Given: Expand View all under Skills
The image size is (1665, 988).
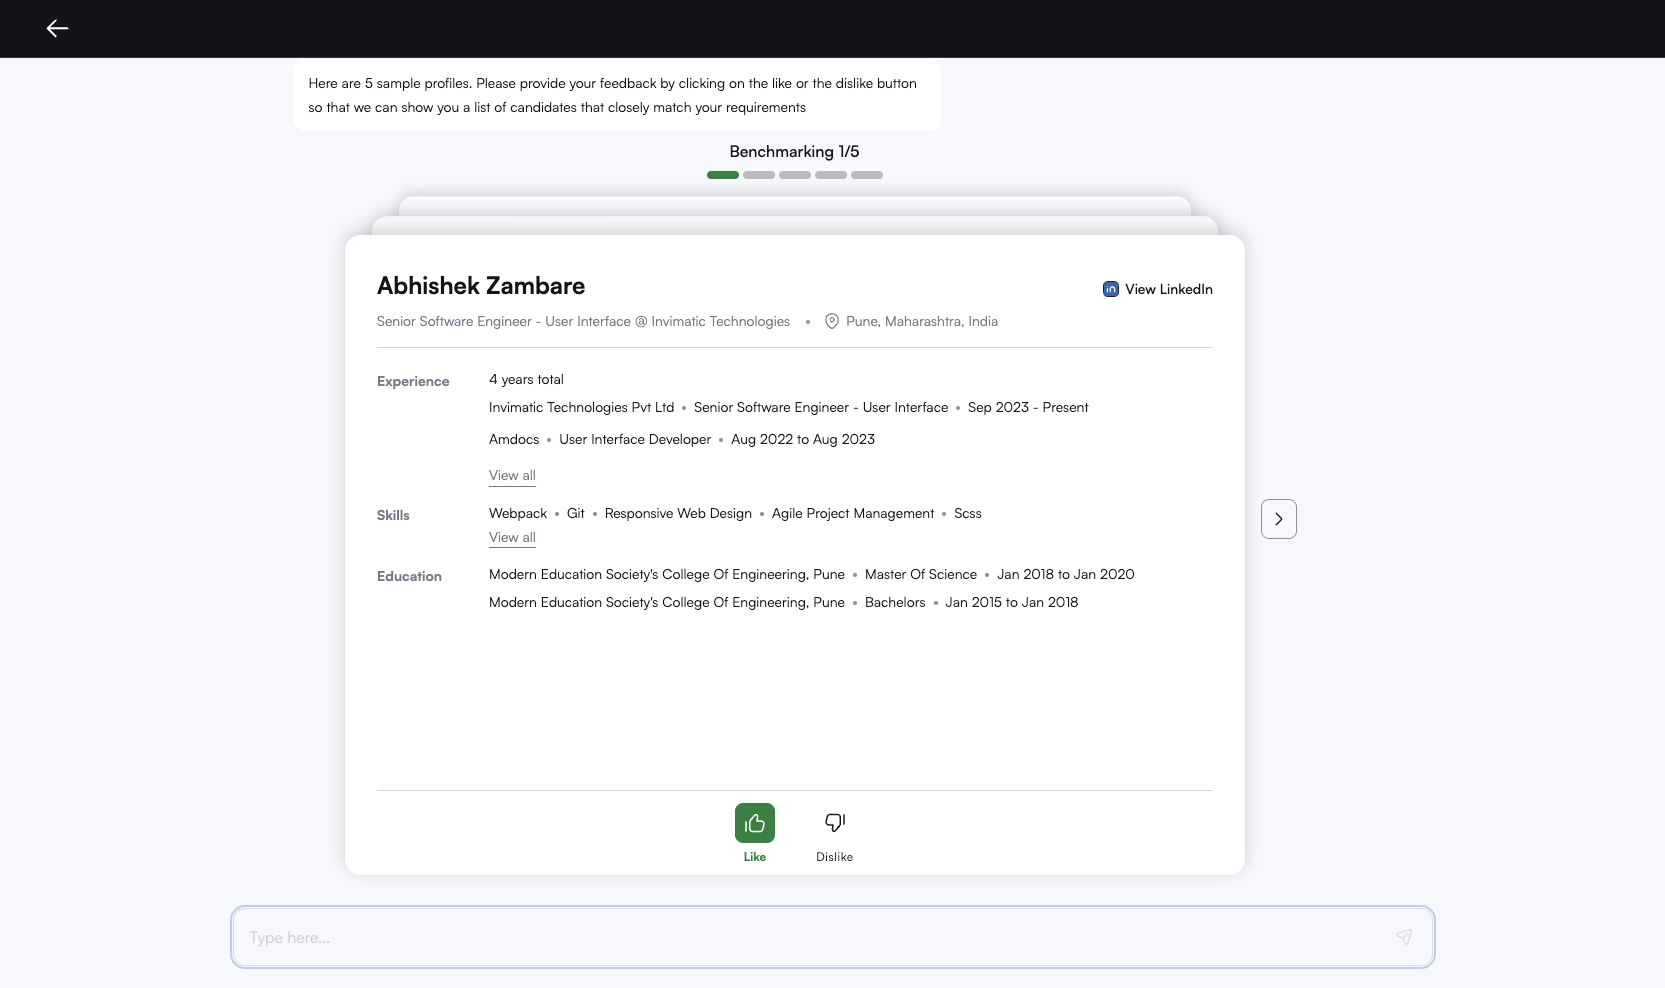Looking at the screenshot, I should pos(512,538).
